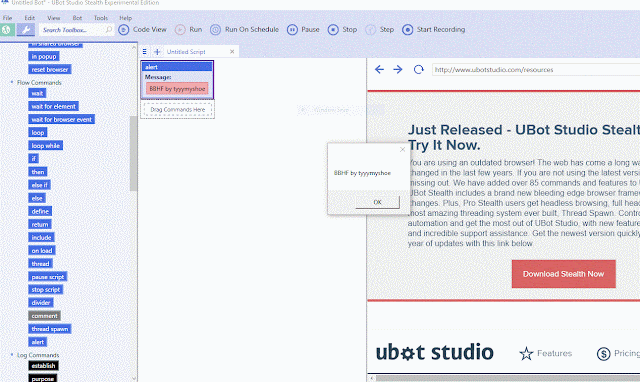
Task: Click the Run script icon
Action: tap(180, 30)
